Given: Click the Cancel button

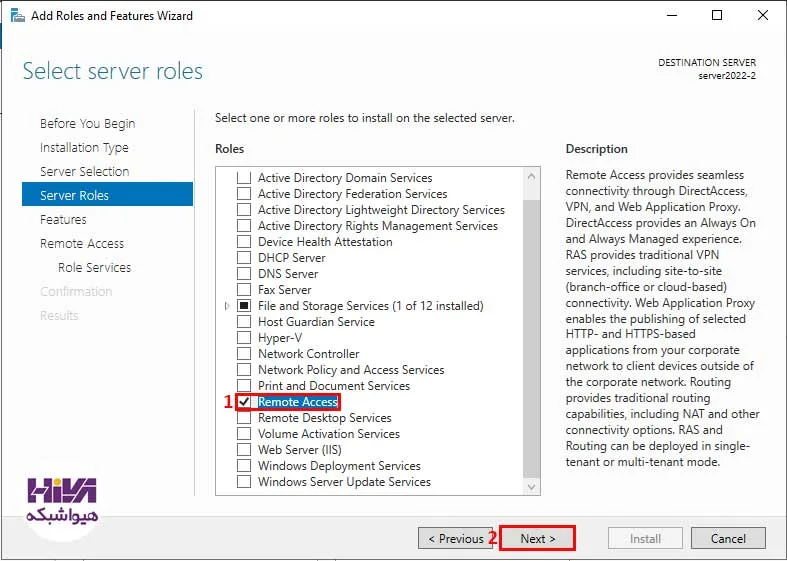Looking at the screenshot, I should click(x=728, y=538).
